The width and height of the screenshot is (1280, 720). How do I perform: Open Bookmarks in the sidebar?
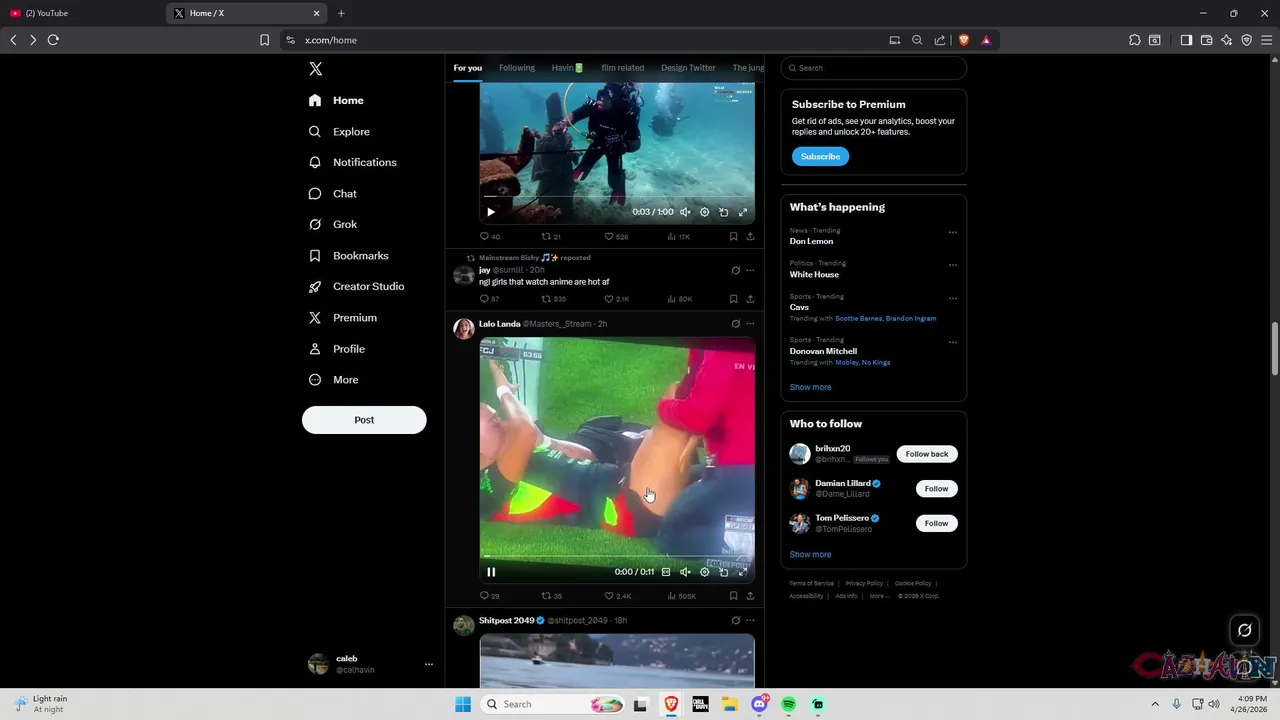349,255
